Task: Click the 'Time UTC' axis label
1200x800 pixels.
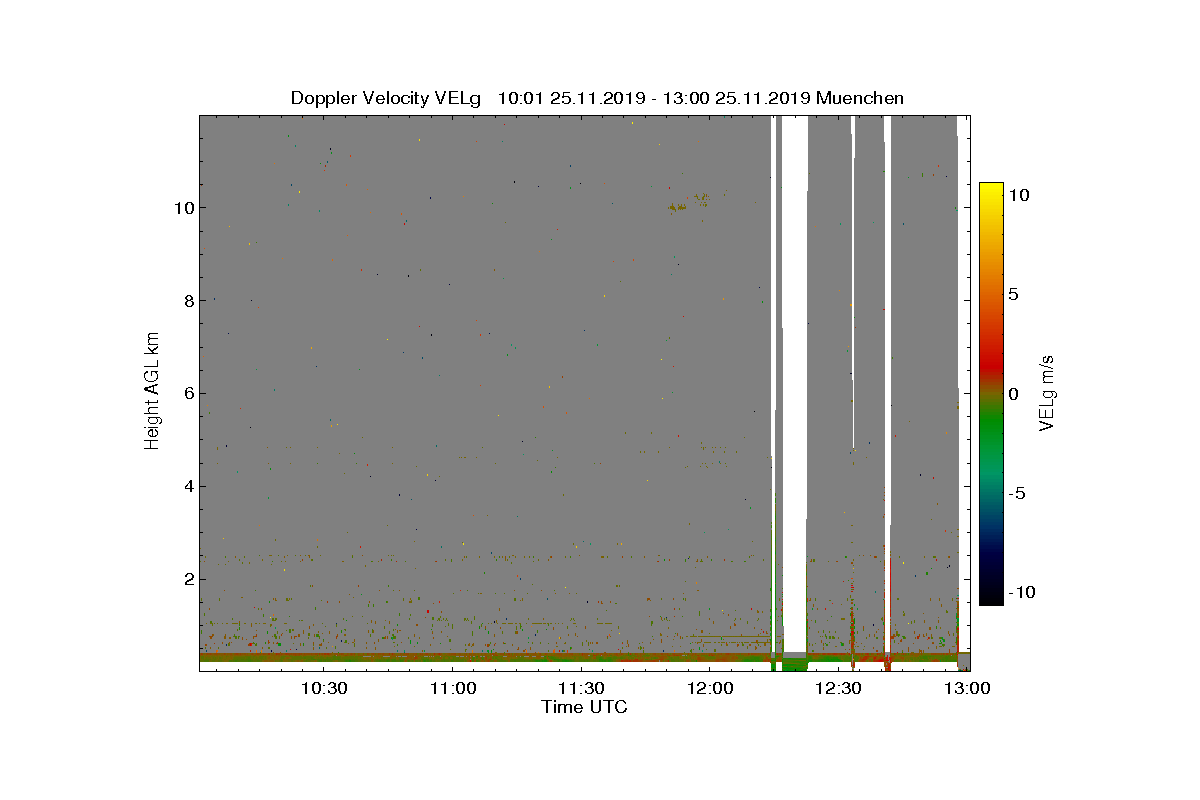Action: (x=584, y=707)
